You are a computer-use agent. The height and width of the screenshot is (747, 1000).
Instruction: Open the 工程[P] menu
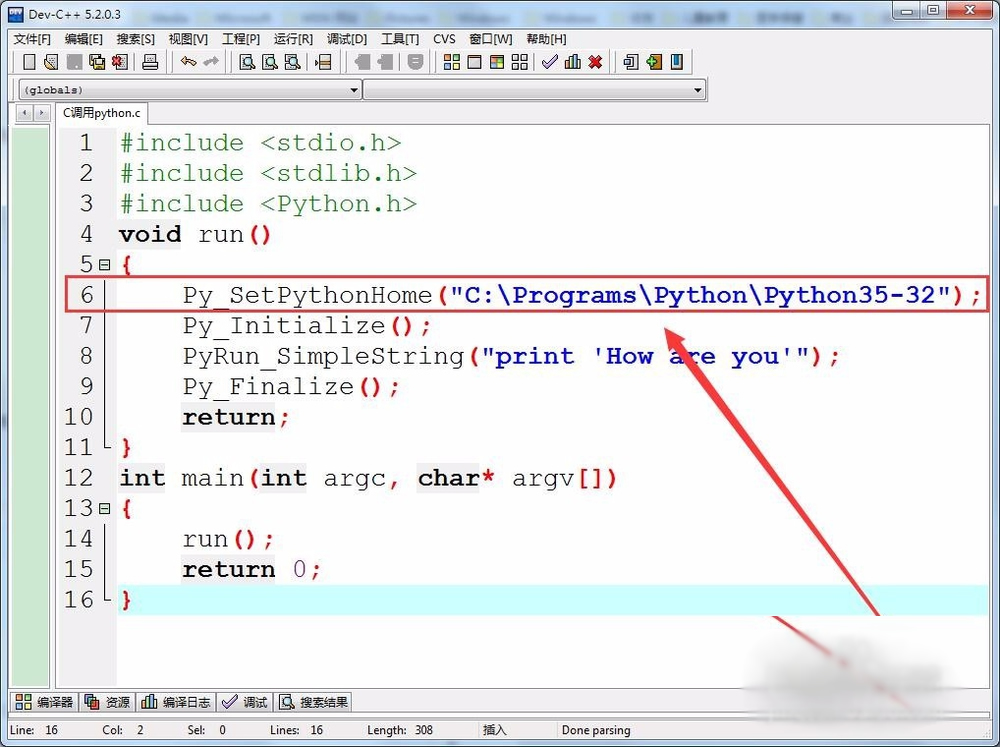coord(240,39)
